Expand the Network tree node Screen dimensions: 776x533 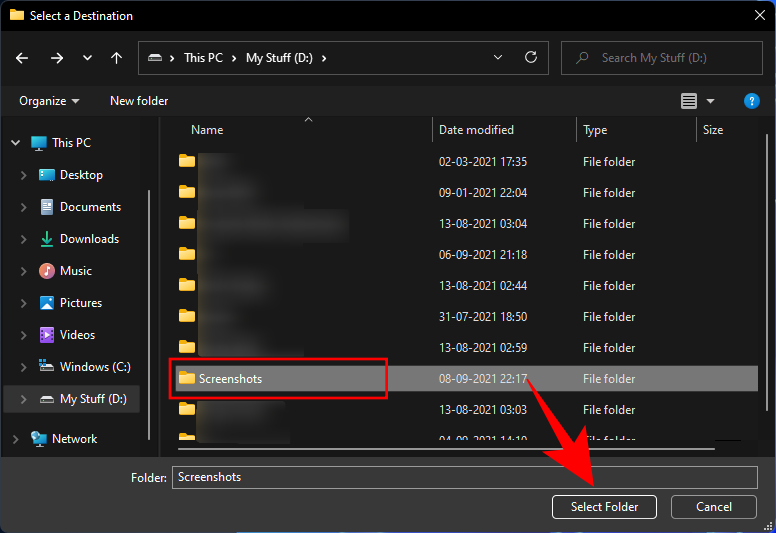pyautogui.click(x=15, y=439)
